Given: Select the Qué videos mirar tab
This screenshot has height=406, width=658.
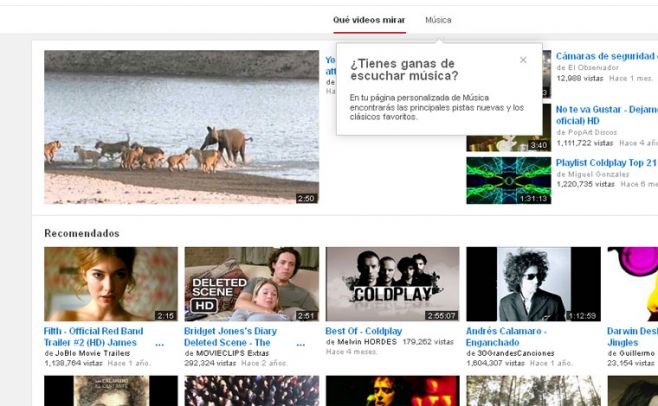Looking at the screenshot, I should pos(369,20).
